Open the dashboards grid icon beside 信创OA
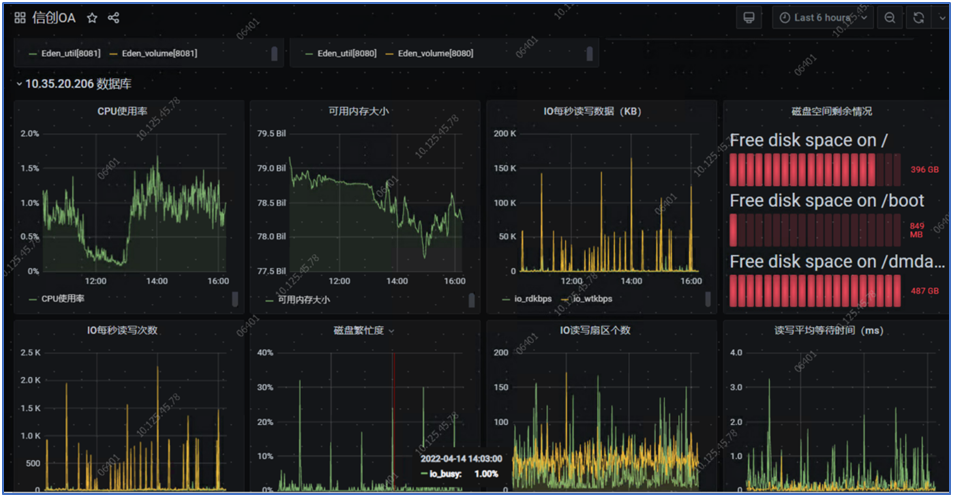The height and width of the screenshot is (497, 953). pyautogui.click(x=20, y=18)
